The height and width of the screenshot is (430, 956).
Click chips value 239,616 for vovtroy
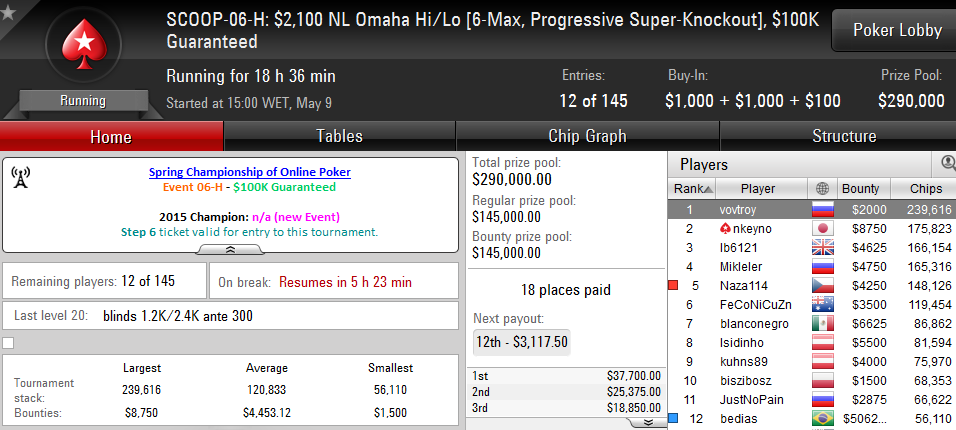[929, 210]
